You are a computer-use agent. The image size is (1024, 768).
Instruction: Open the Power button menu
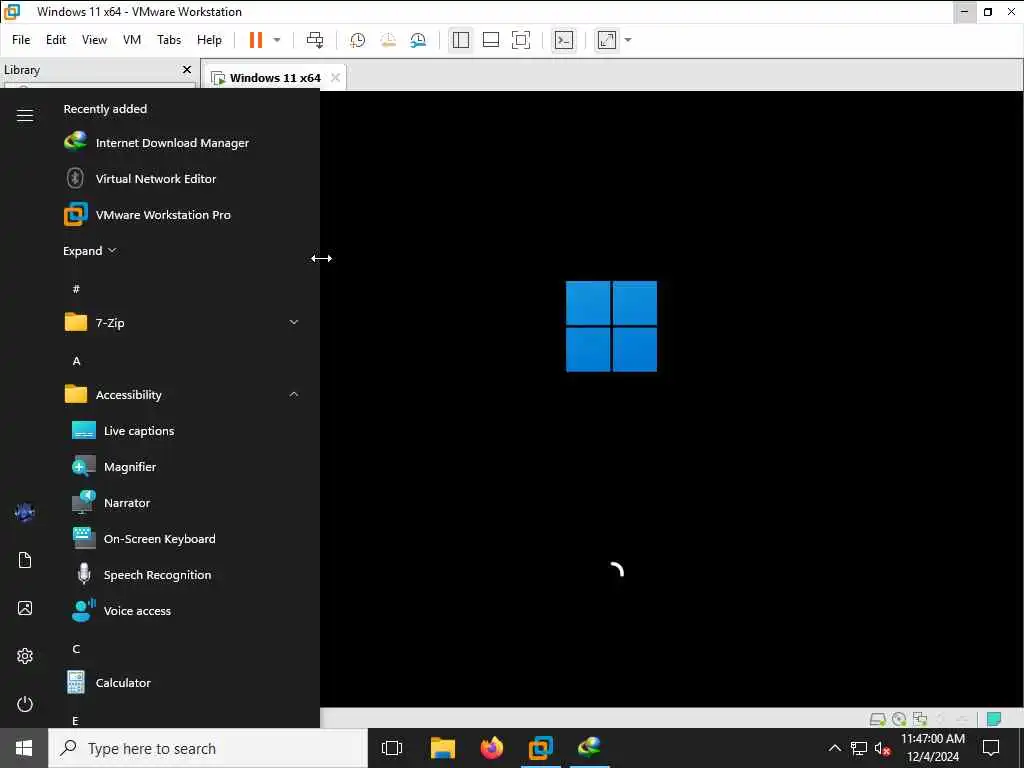25,704
